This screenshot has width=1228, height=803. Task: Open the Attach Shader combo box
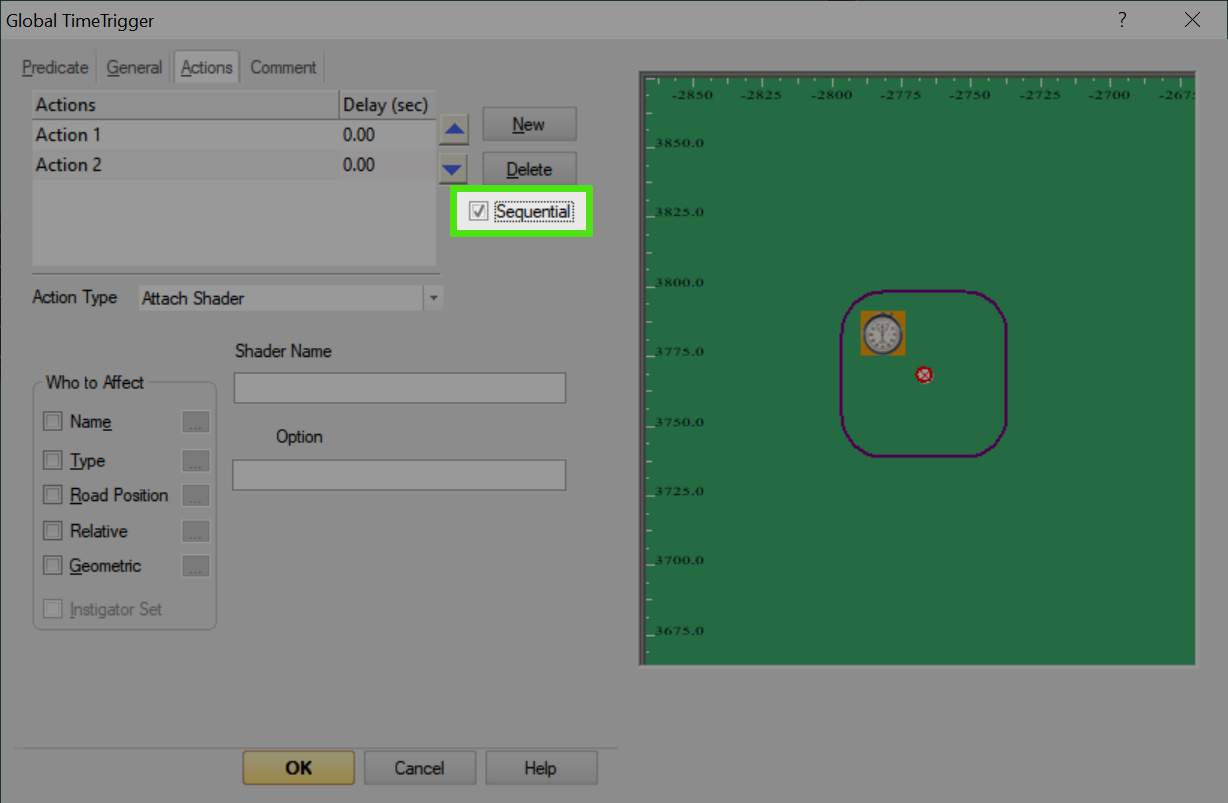(x=291, y=298)
